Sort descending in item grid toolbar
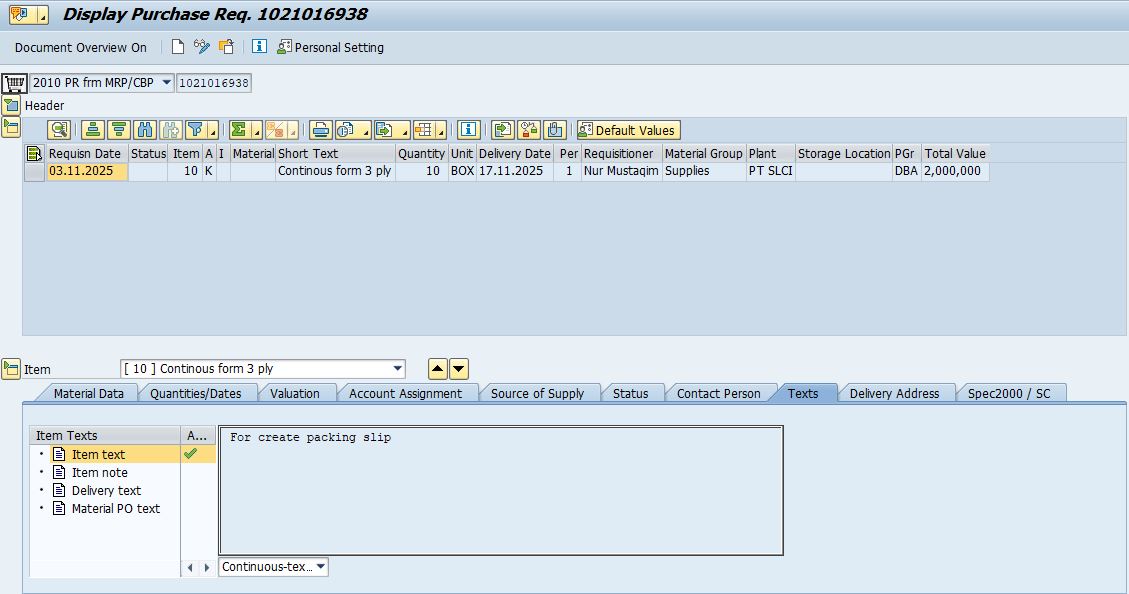 pos(119,130)
